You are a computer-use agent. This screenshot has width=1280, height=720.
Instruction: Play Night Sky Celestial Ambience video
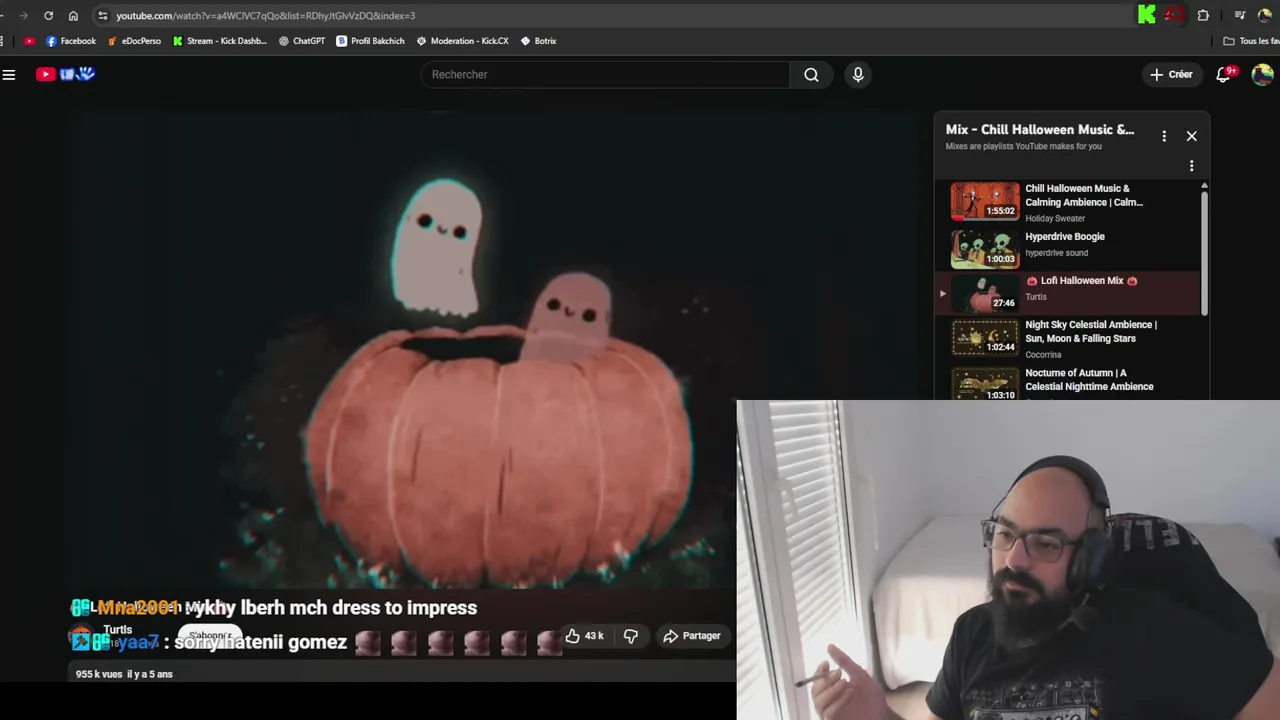[1066, 339]
